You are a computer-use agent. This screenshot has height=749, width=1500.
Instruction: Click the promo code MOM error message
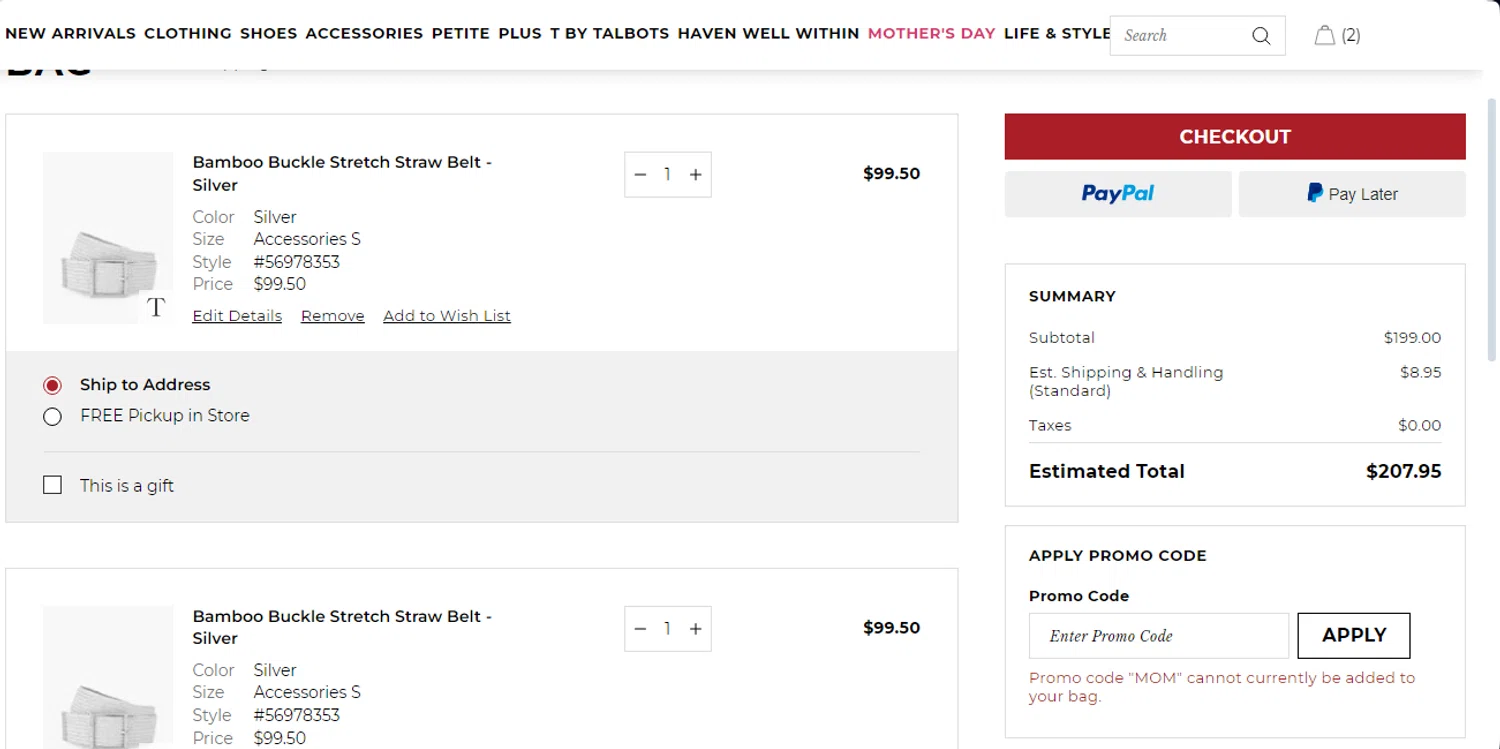tap(1222, 687)
